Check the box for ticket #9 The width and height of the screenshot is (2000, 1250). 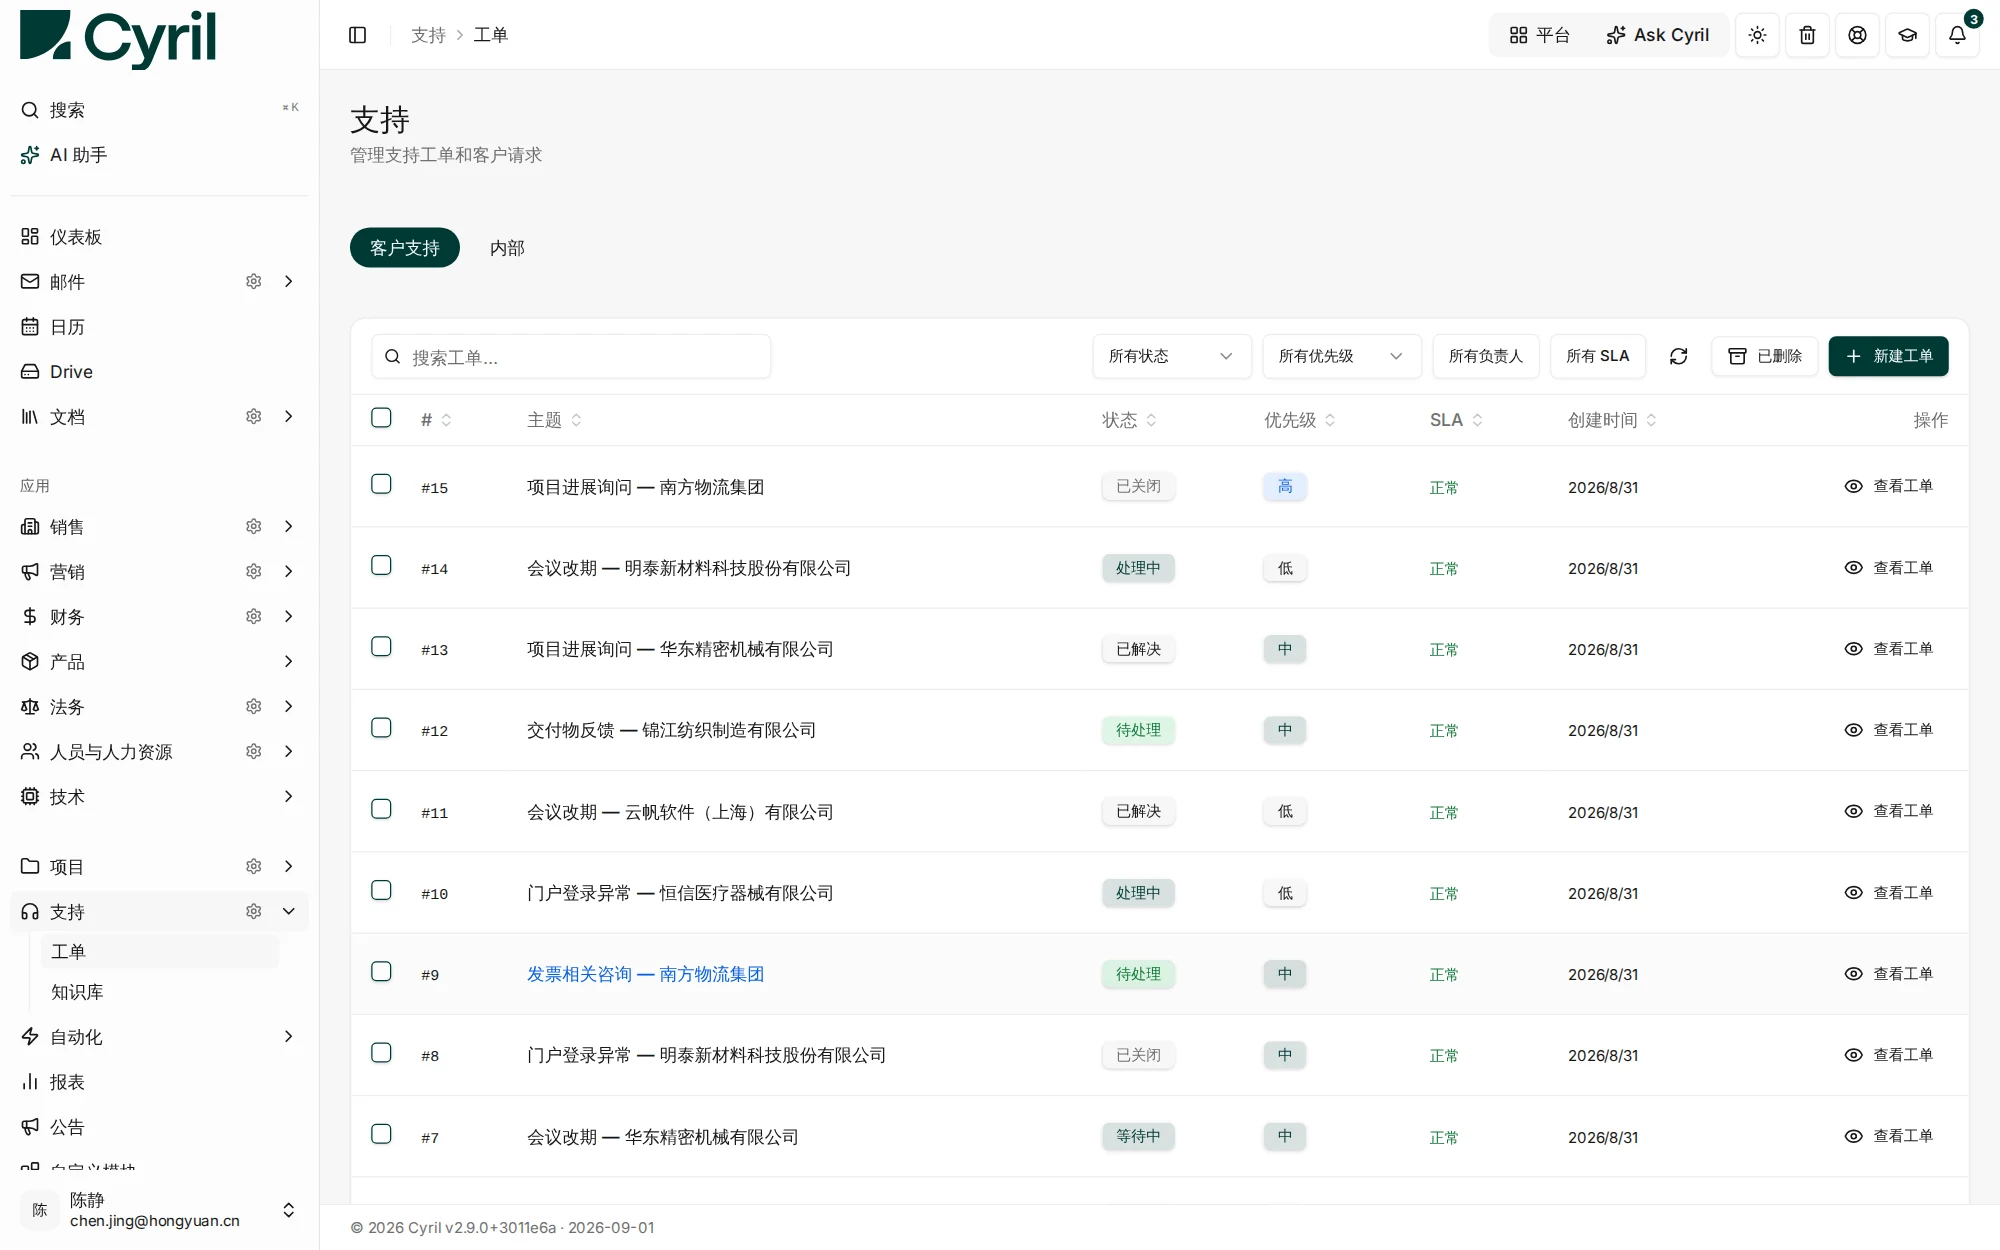click(x=381, y=971)
